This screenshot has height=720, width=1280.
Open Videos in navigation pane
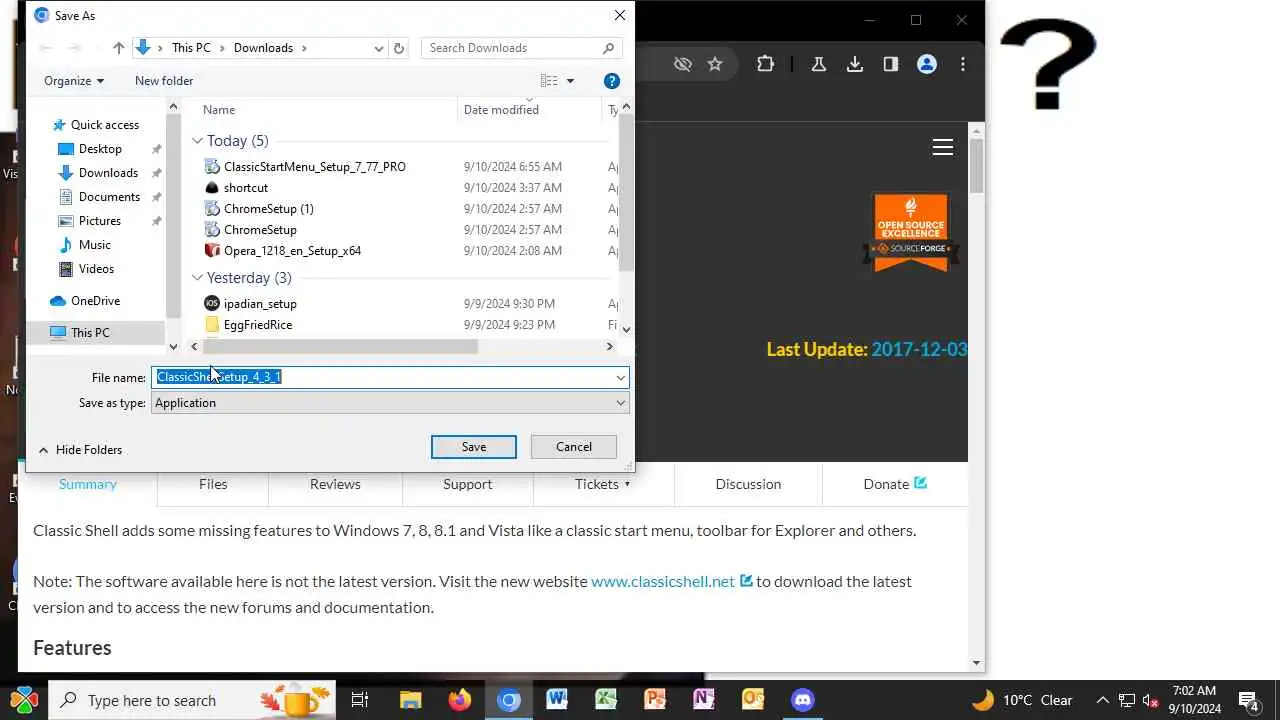[96, 269]
